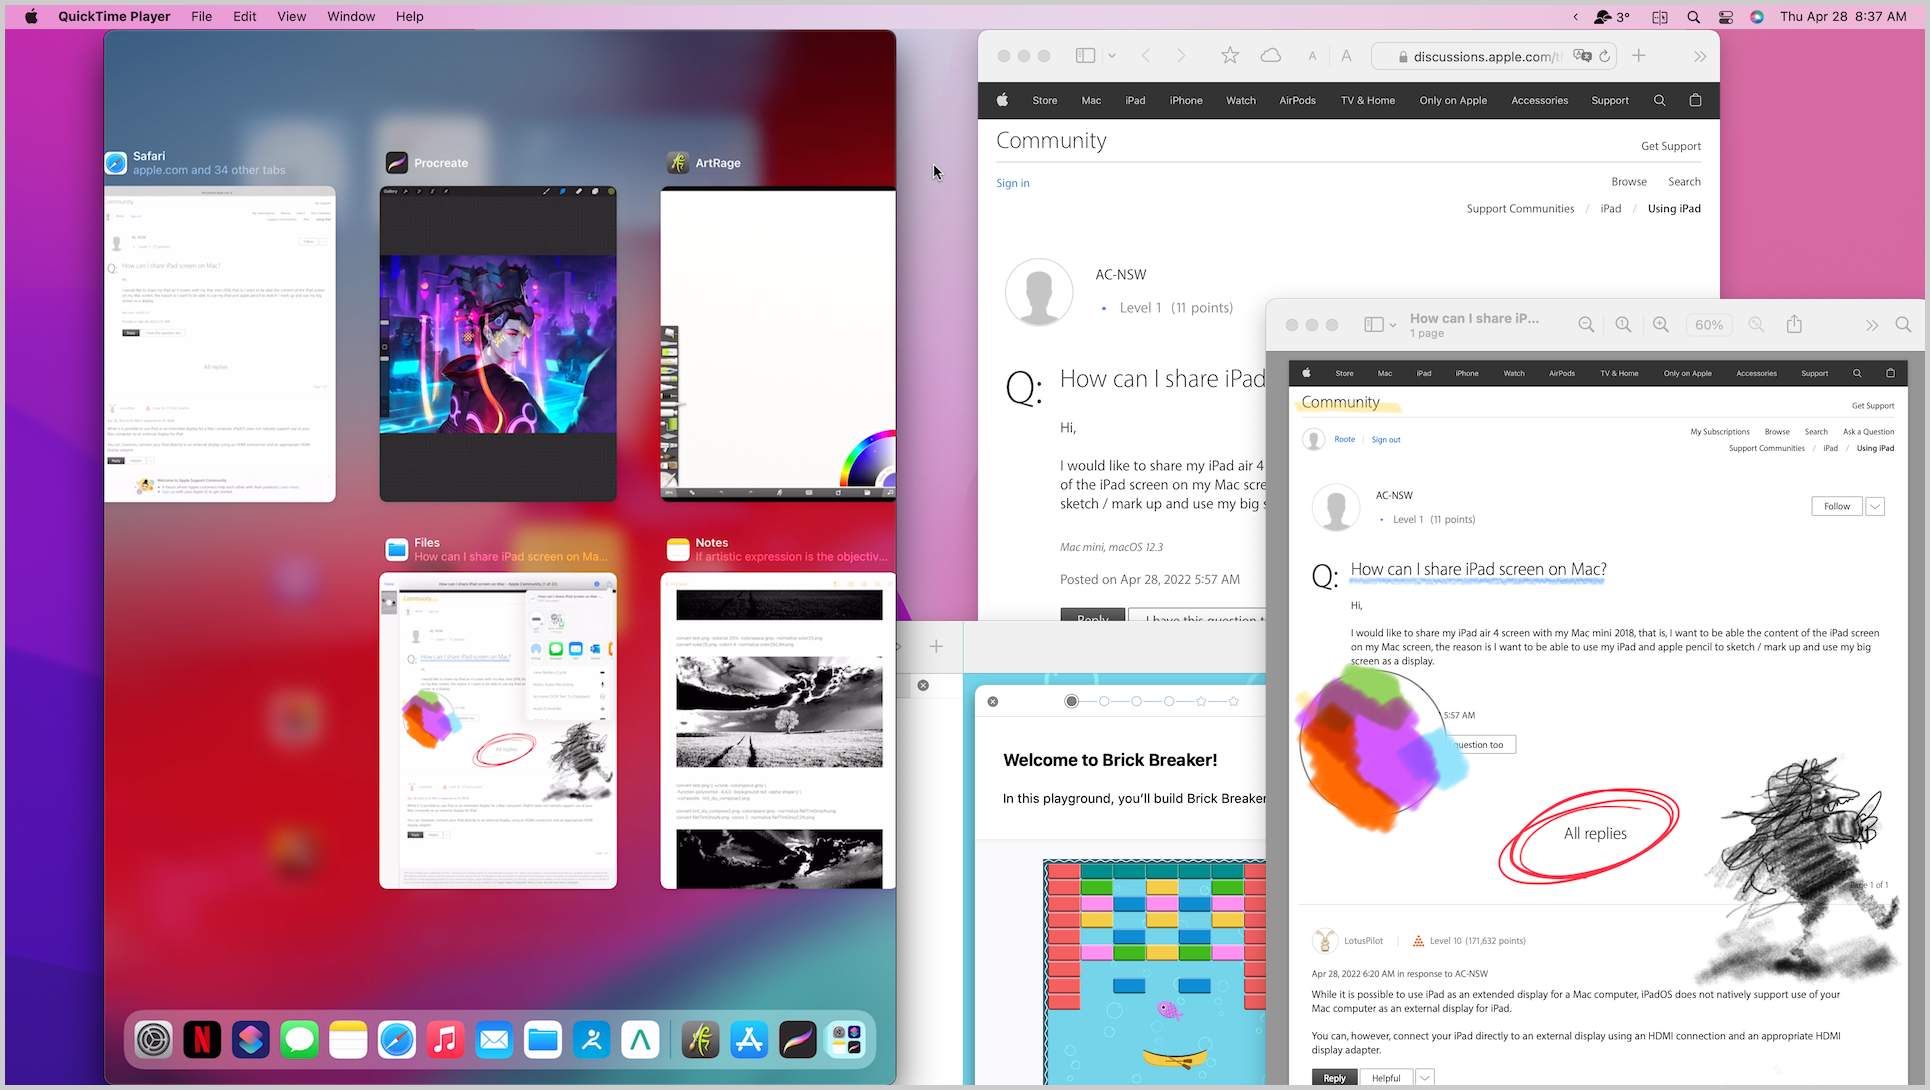This screenshot has height=1090, width=1930.
Task: Open the View menu in QuickTime Player
Action: [291, 17]
